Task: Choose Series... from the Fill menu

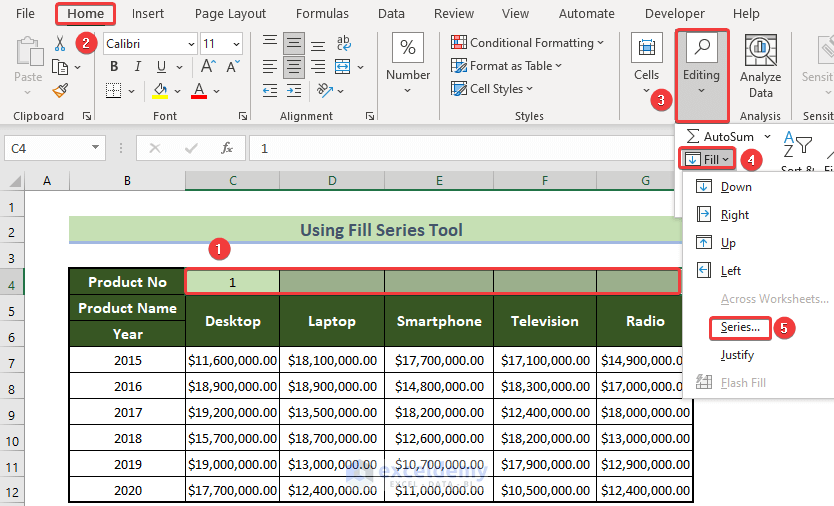Action: [x=740, y=327]
